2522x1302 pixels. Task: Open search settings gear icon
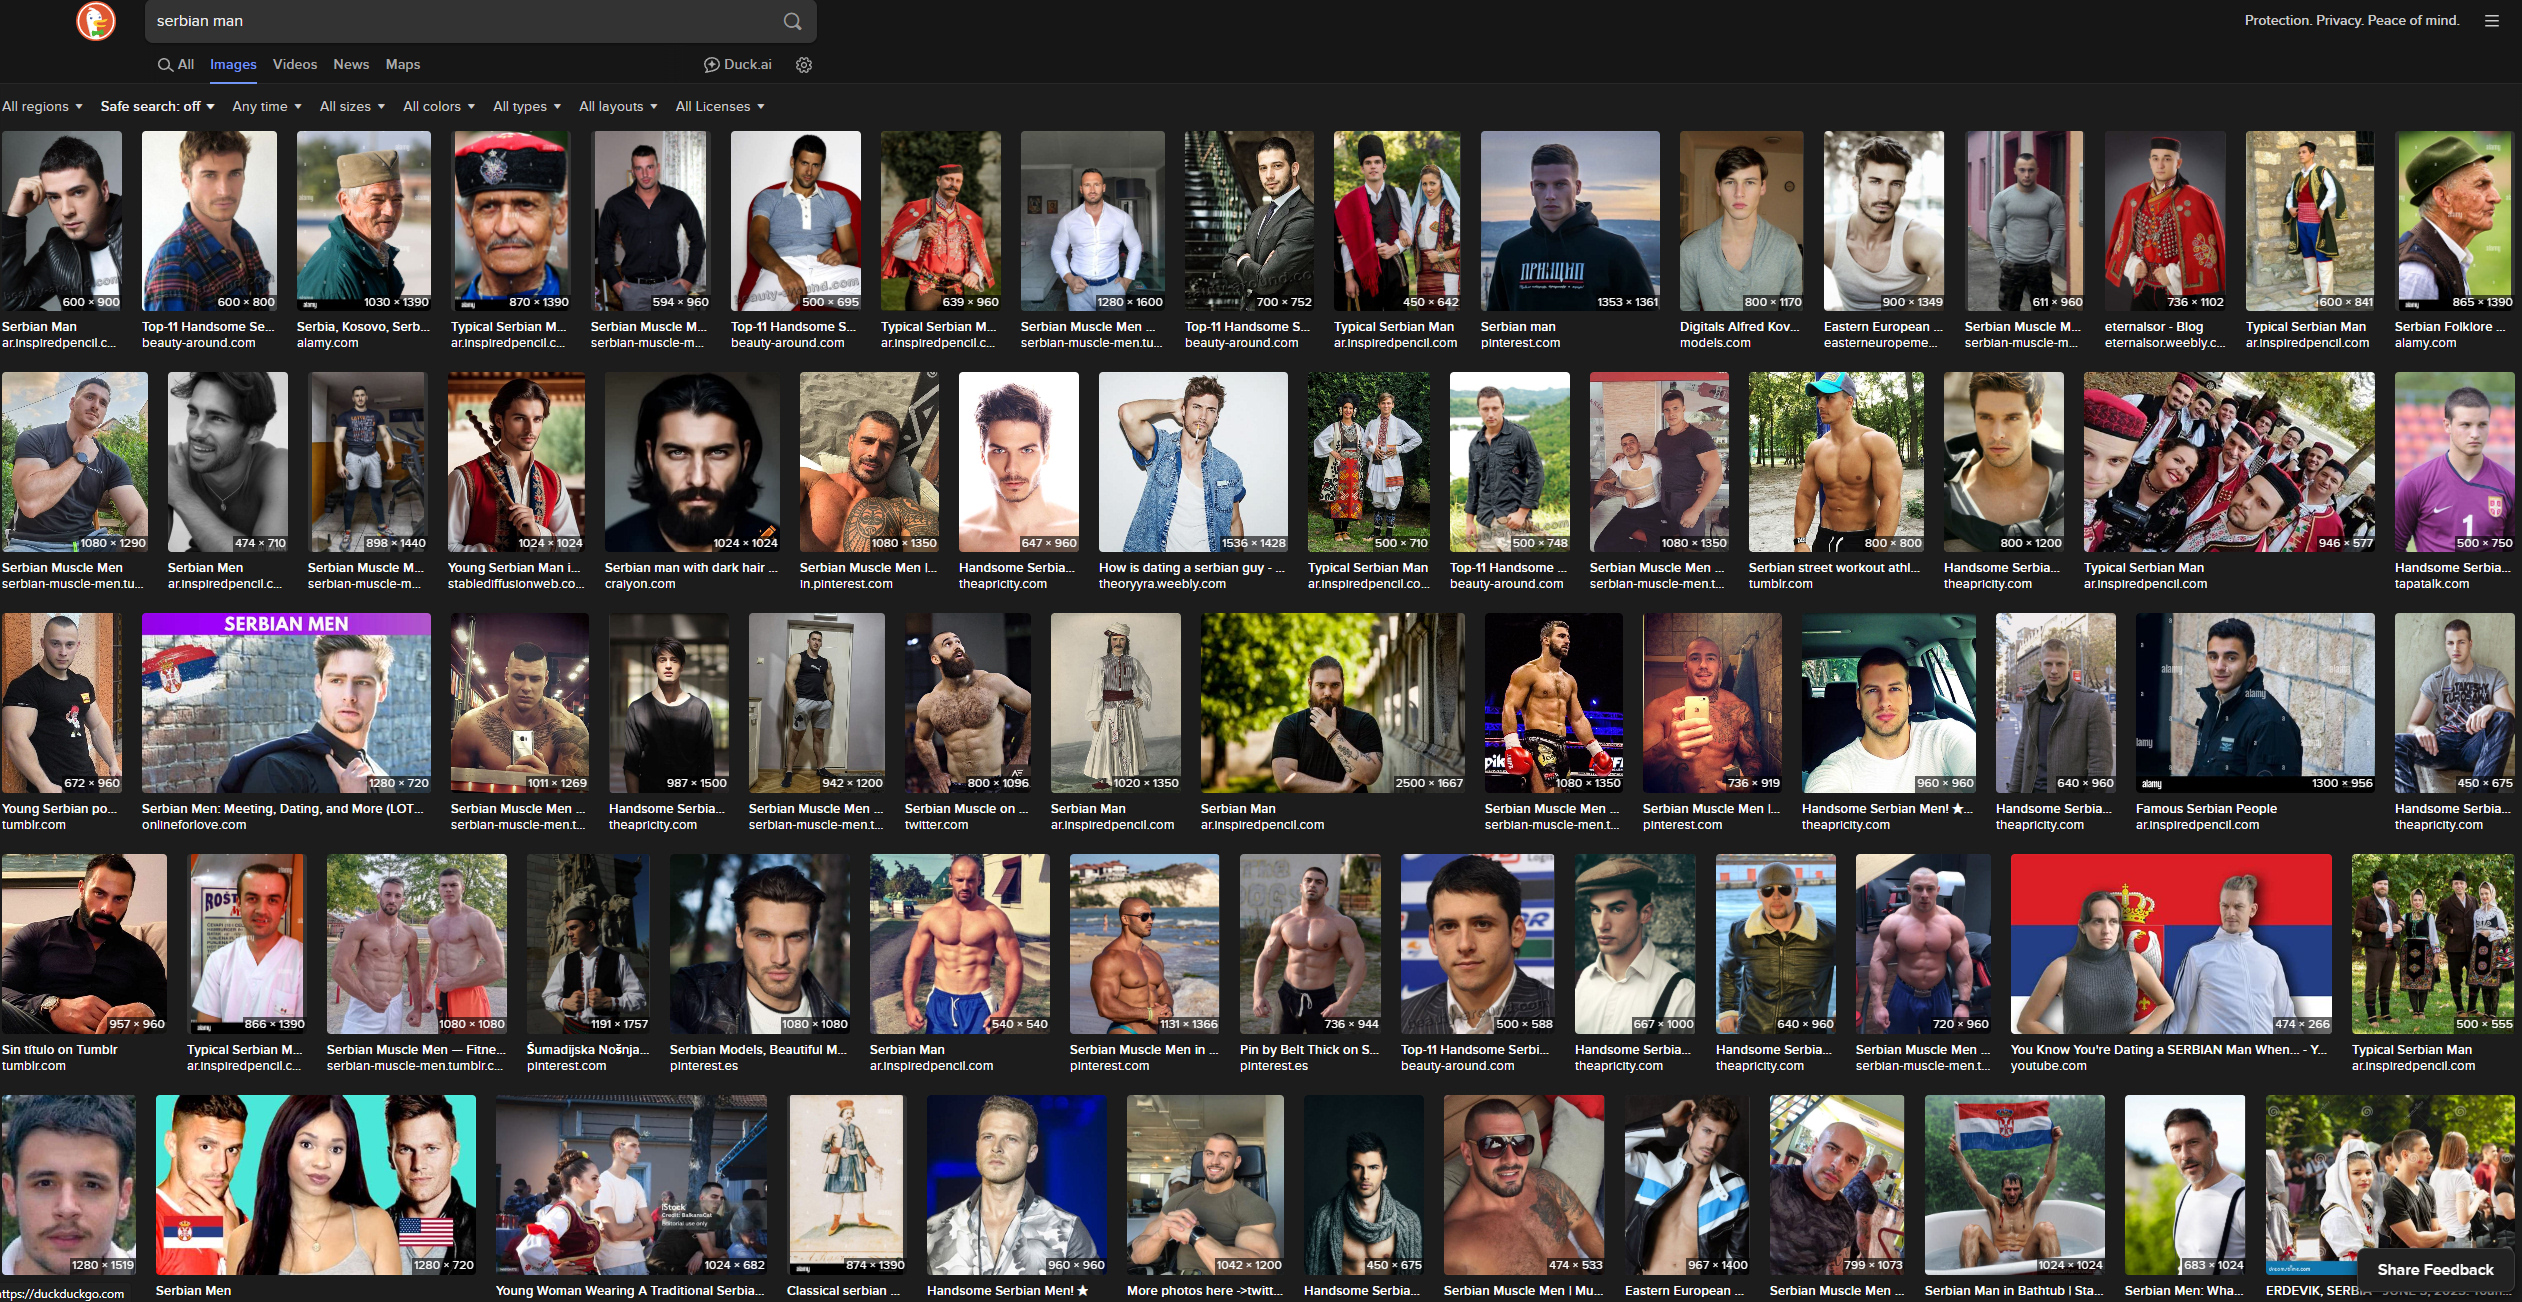coord(803,65)
